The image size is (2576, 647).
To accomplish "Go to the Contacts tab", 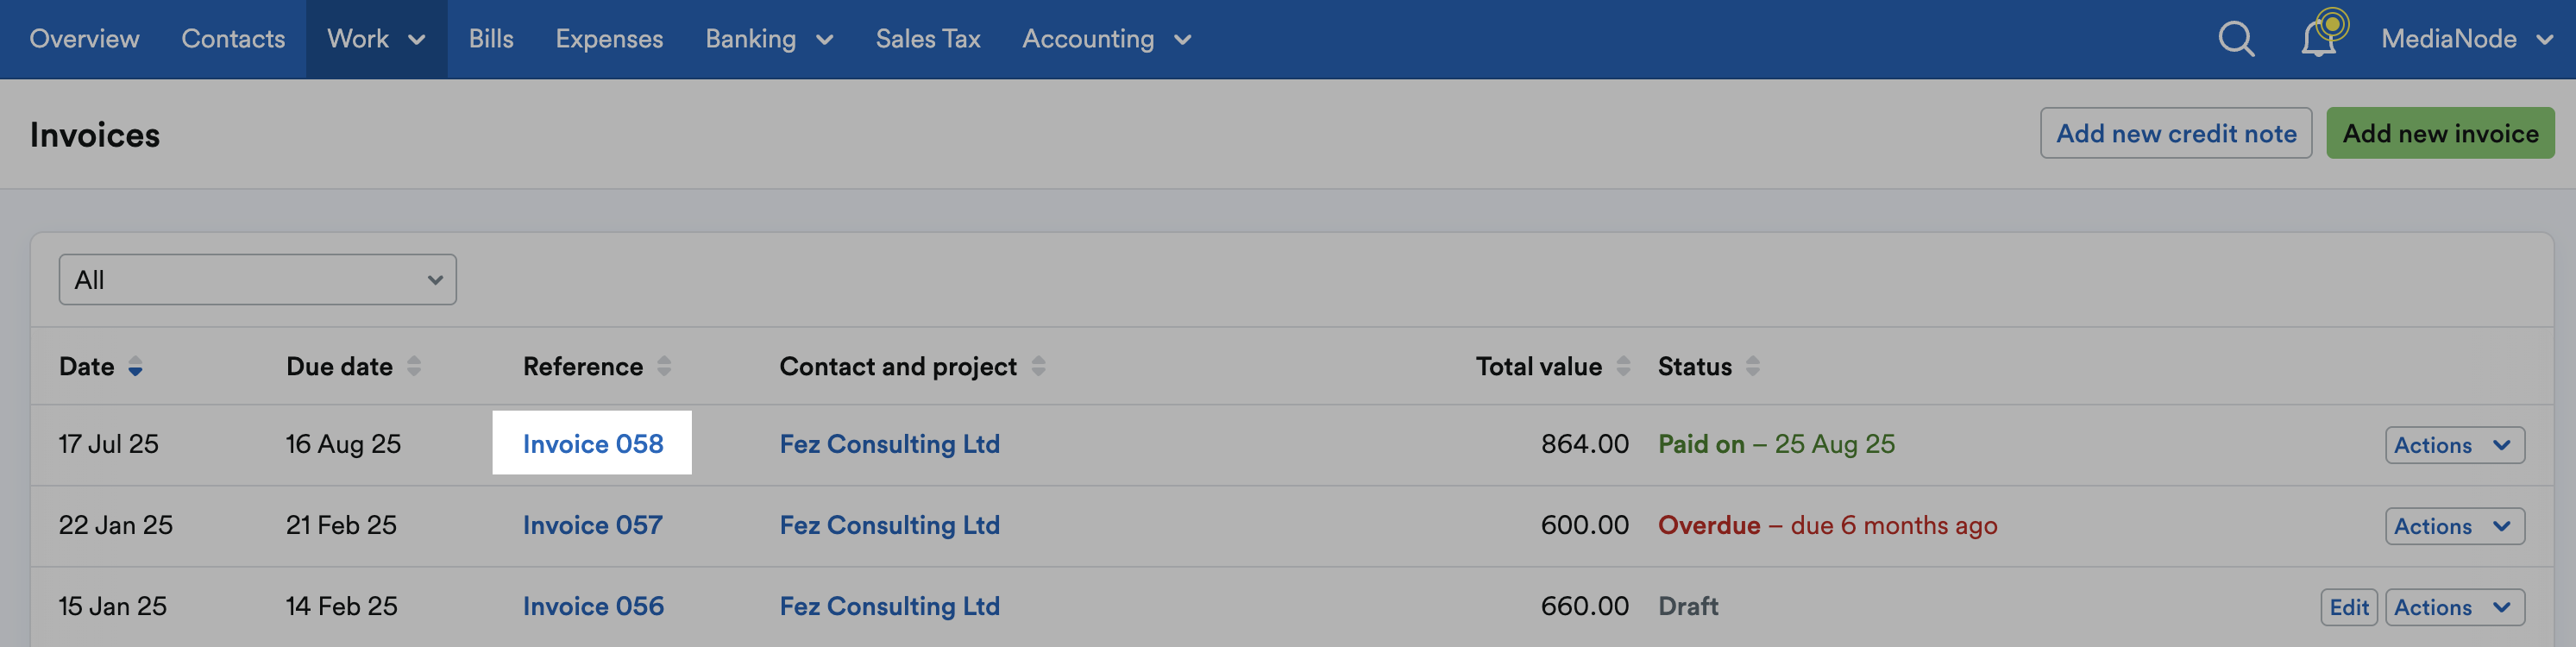I will click(x=233, y=39).
